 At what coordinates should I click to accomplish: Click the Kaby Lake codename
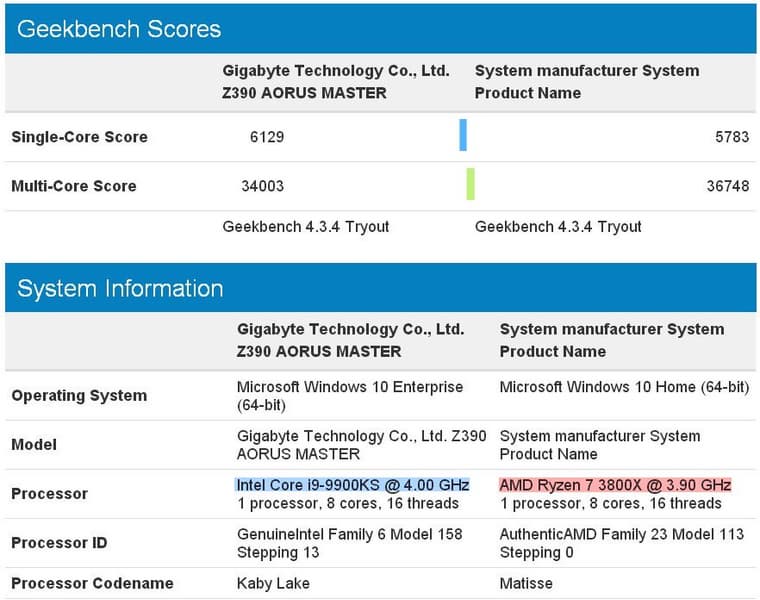tap(273, 583)
